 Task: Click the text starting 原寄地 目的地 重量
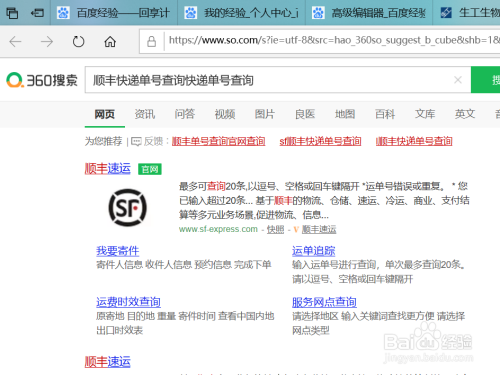pos(185,323)
